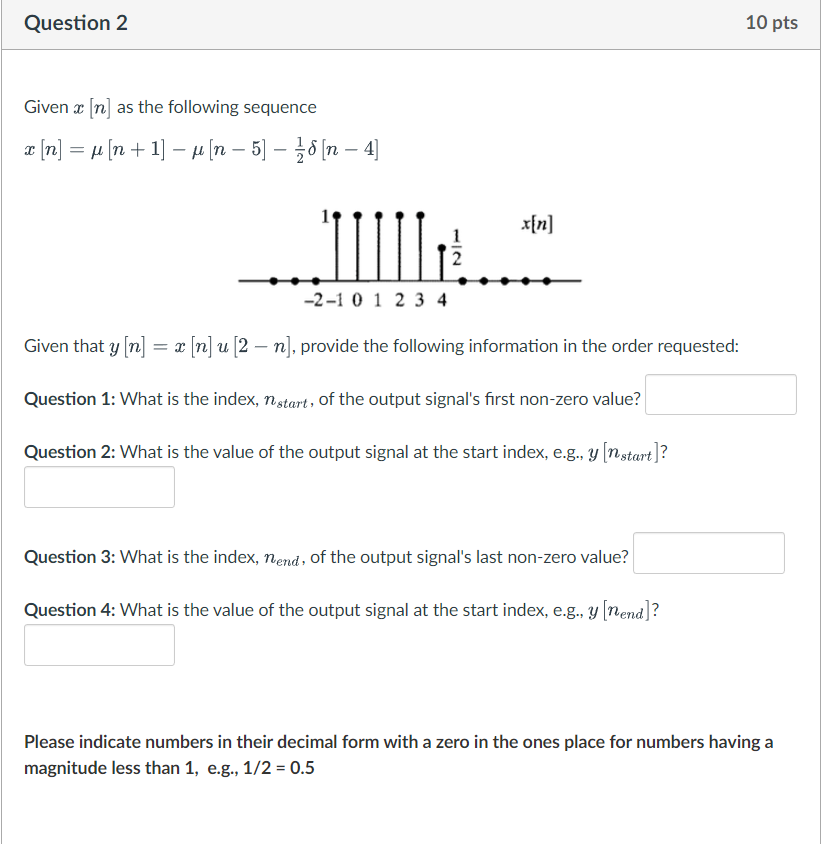Click the Question 2 answer input field
This screenshot has width=822, height=844.
click(x=99, y=486)
